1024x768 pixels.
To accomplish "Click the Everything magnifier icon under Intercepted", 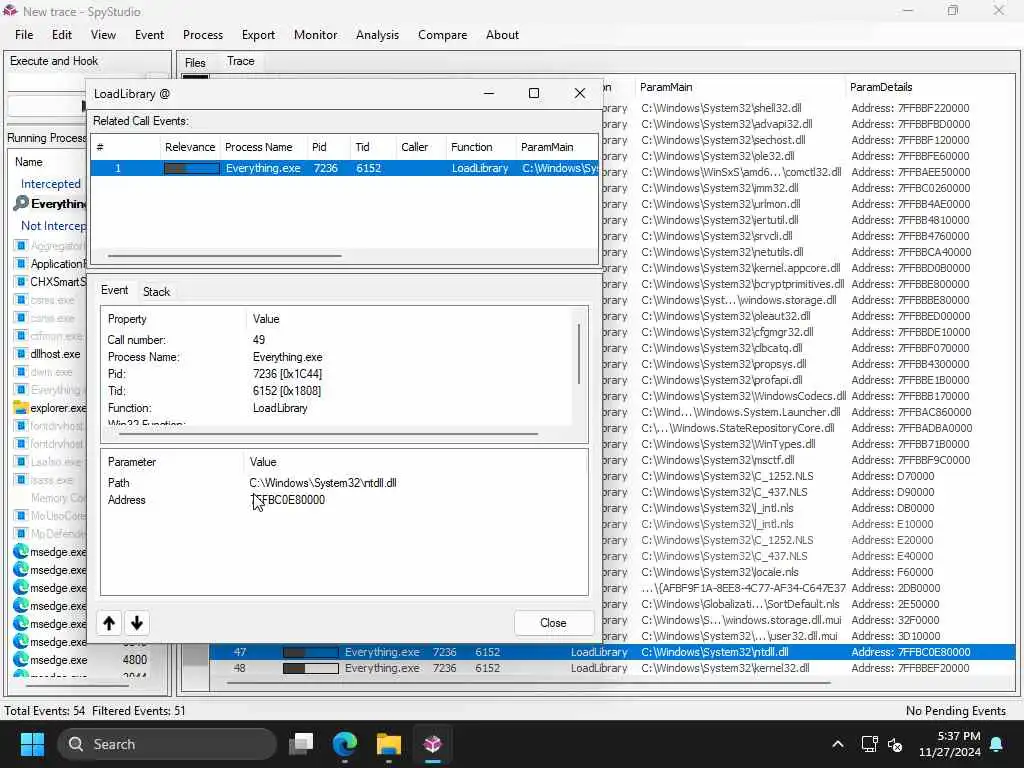I will (x=21, y=203).
